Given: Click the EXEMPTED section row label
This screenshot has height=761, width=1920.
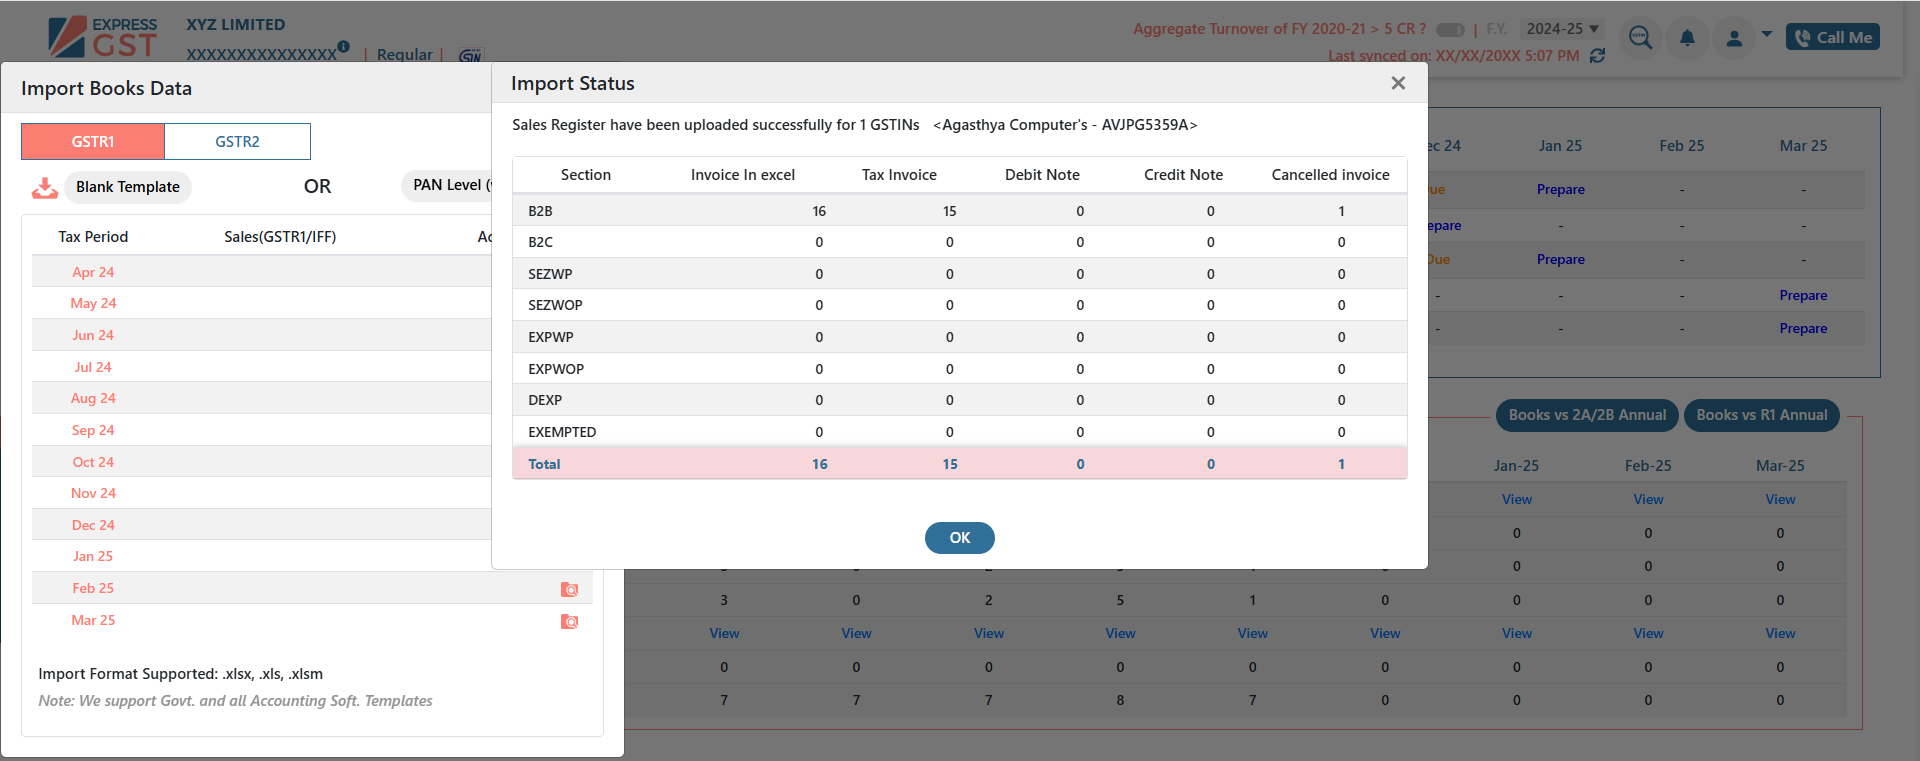Looking at the screenshot, I should [x=562, y=432].
